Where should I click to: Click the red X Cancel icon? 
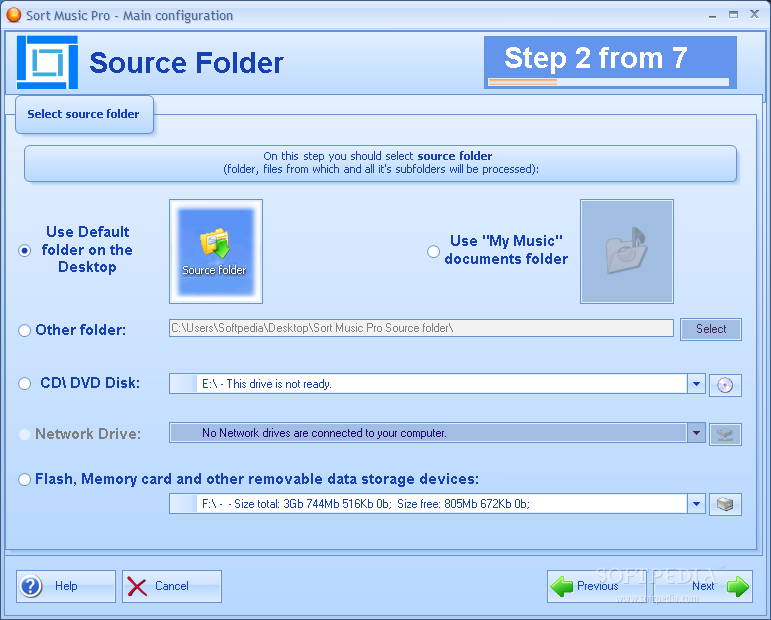click(137, 586)
